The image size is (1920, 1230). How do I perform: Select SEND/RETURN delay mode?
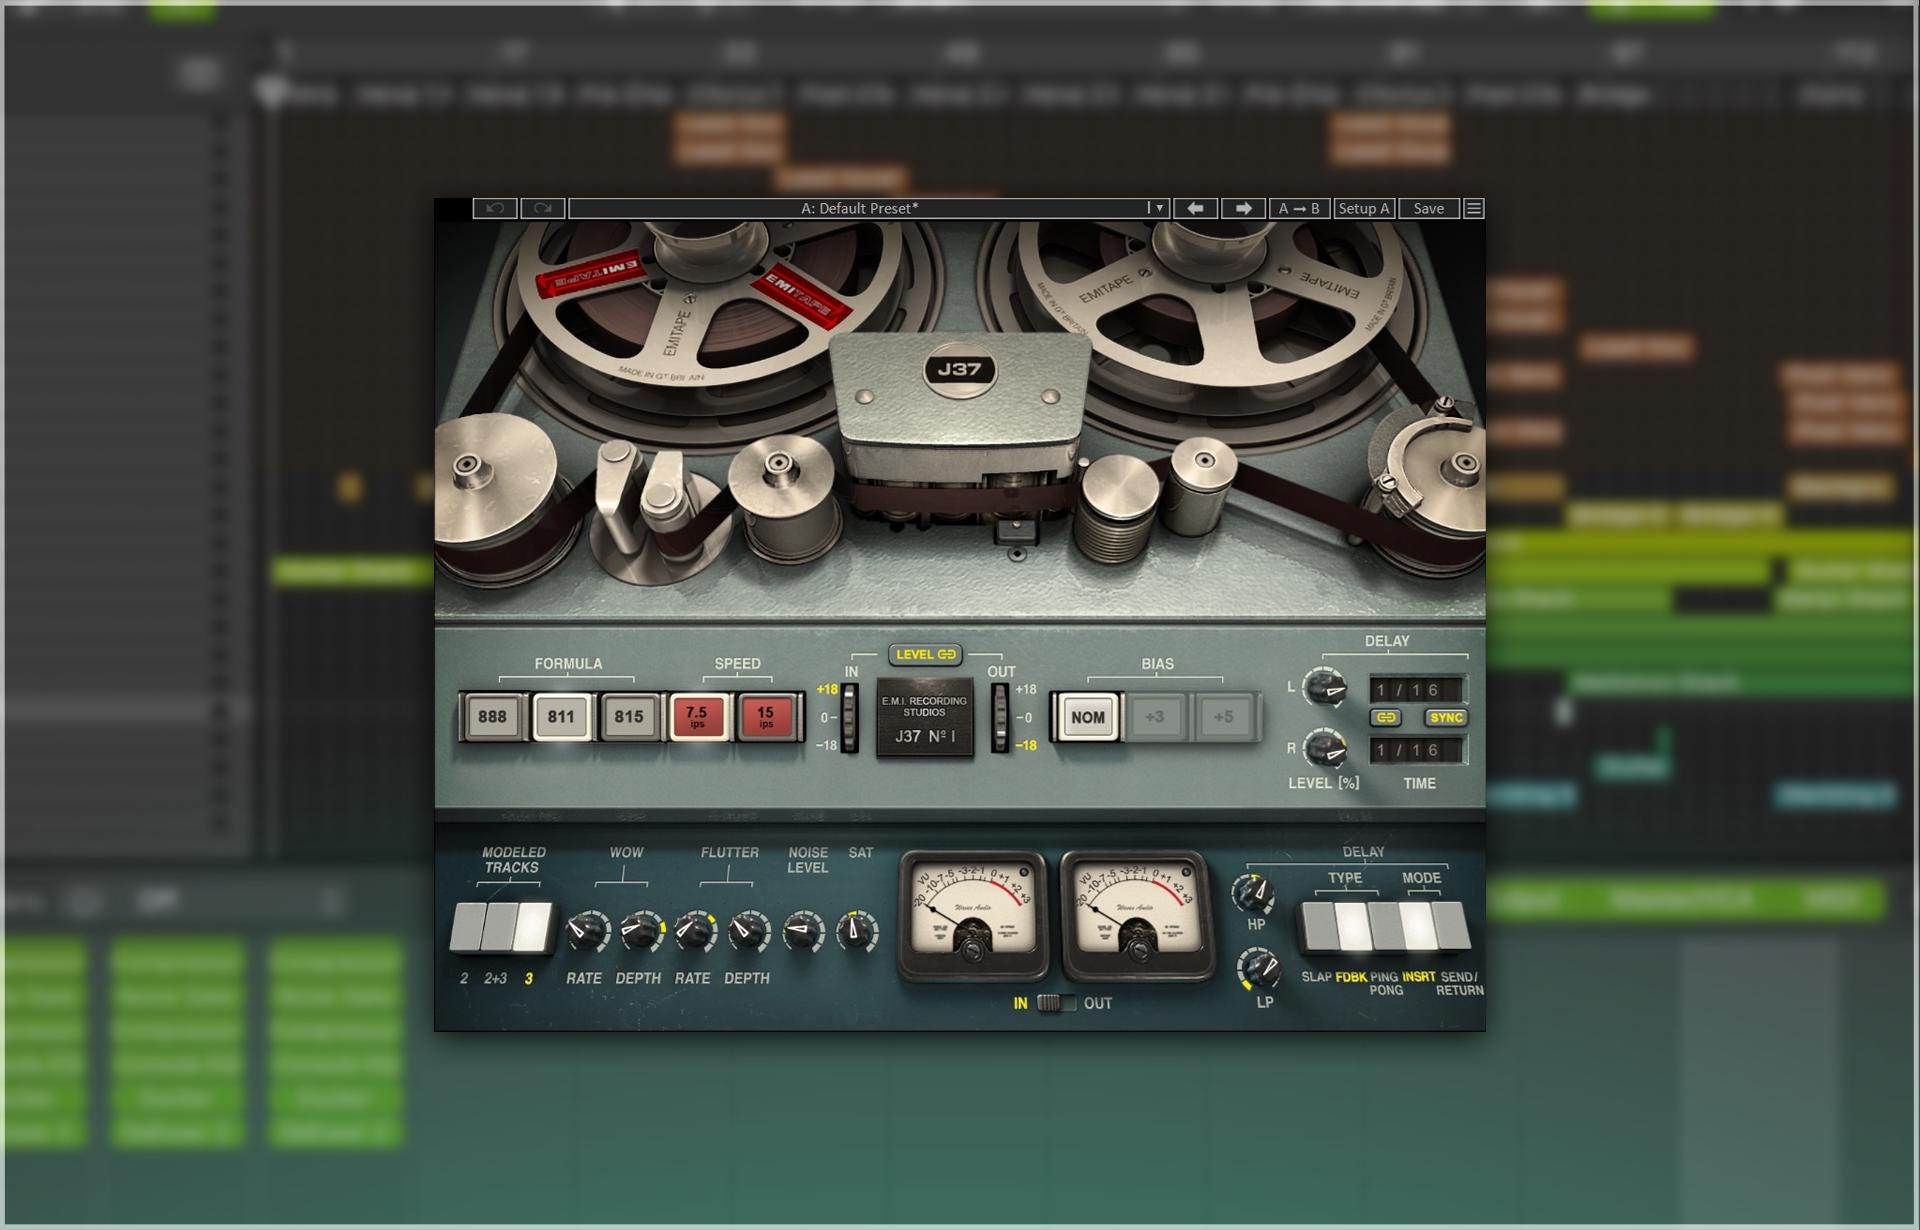tap(1452, 927)
